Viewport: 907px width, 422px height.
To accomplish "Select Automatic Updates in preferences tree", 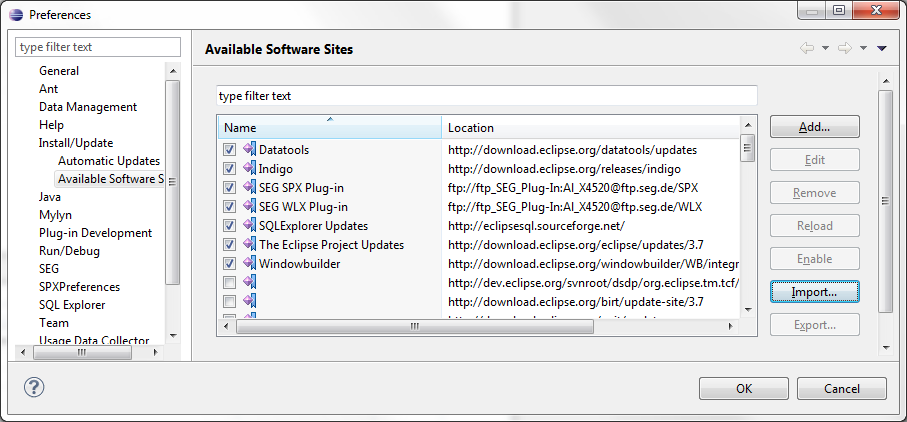I will coord(108,161).
